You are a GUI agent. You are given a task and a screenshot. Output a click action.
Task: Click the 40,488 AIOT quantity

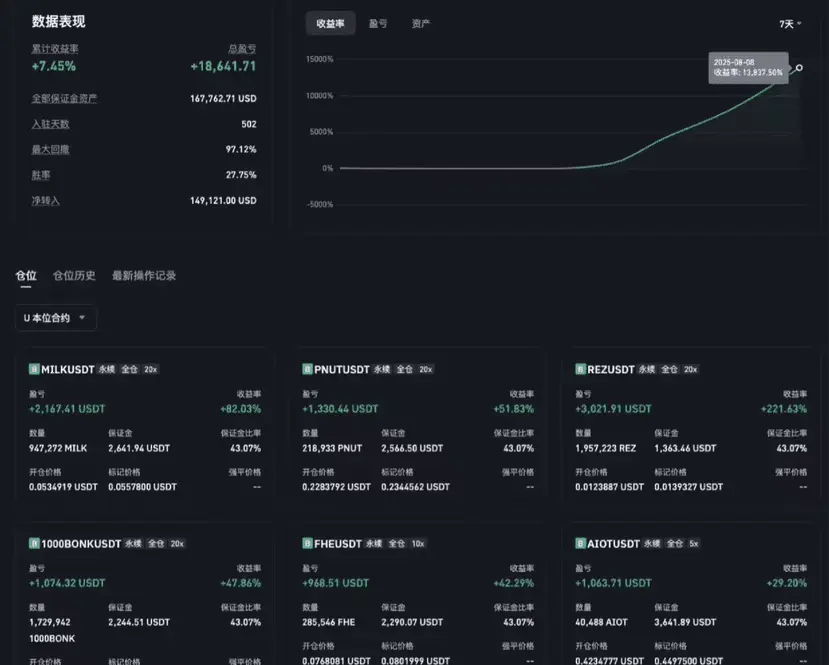point(601,622)
